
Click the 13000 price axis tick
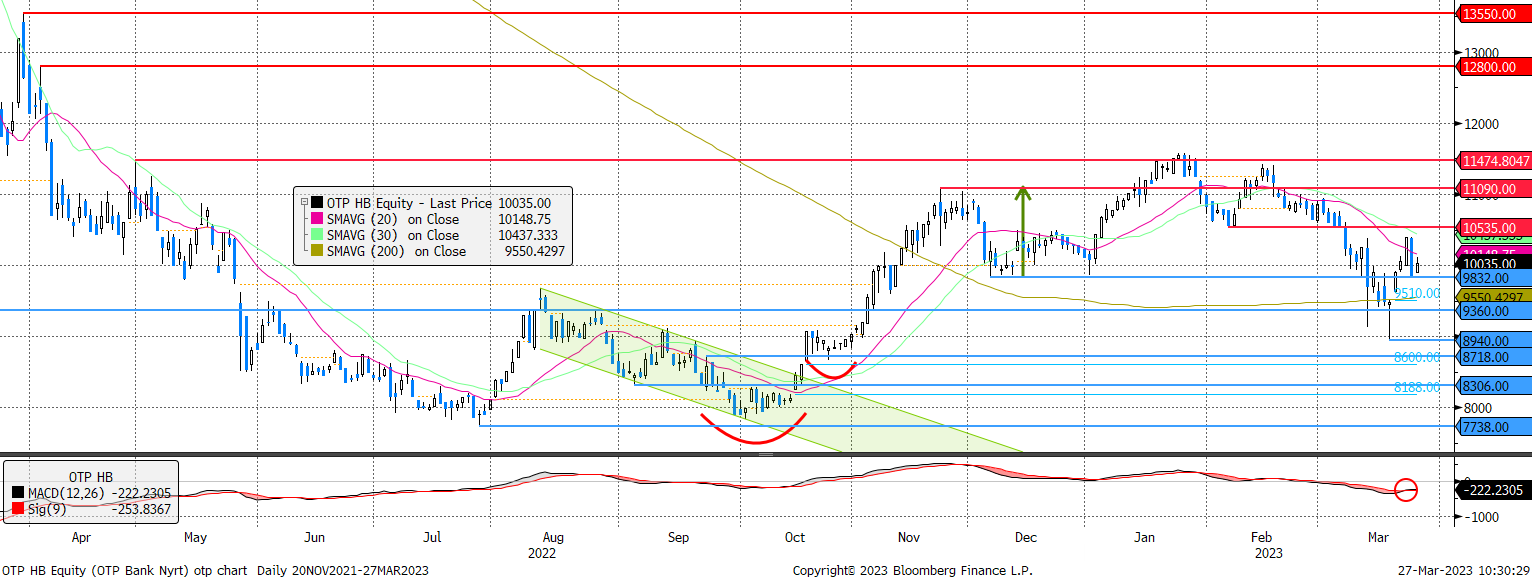click(1479, 53)
